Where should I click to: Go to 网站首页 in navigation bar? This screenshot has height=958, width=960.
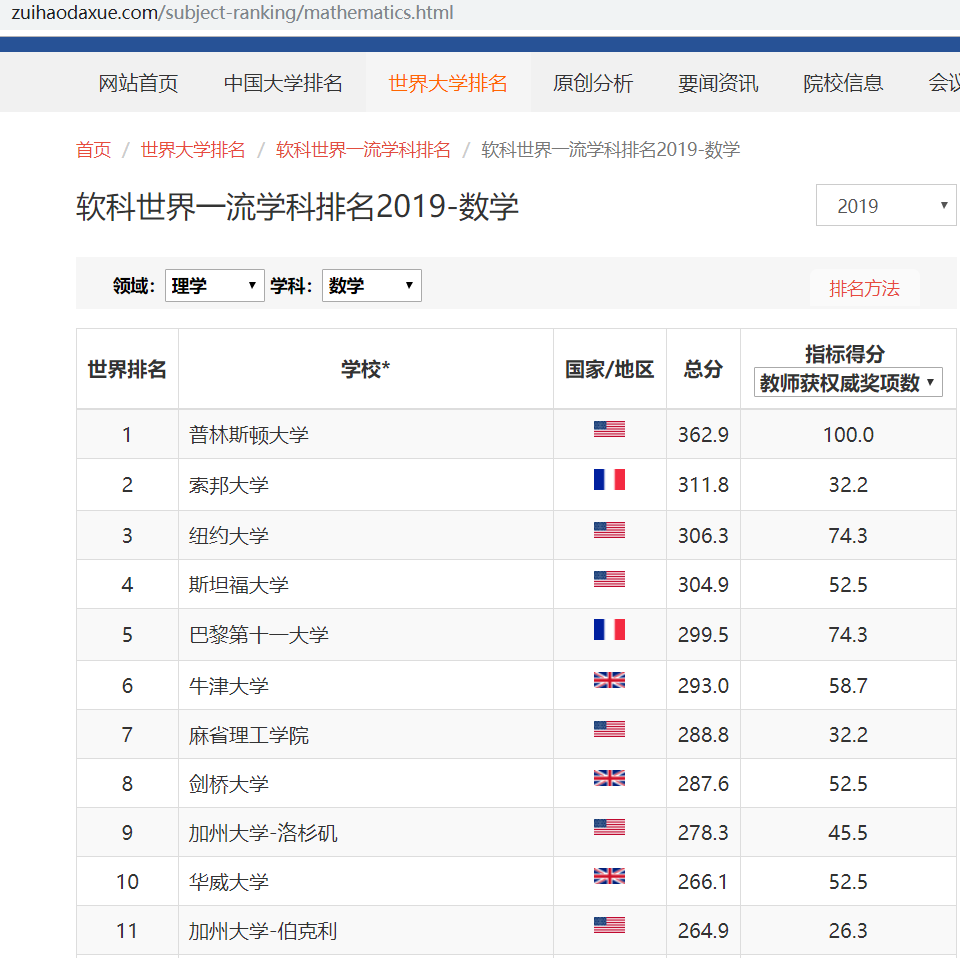tap(138, 83)
